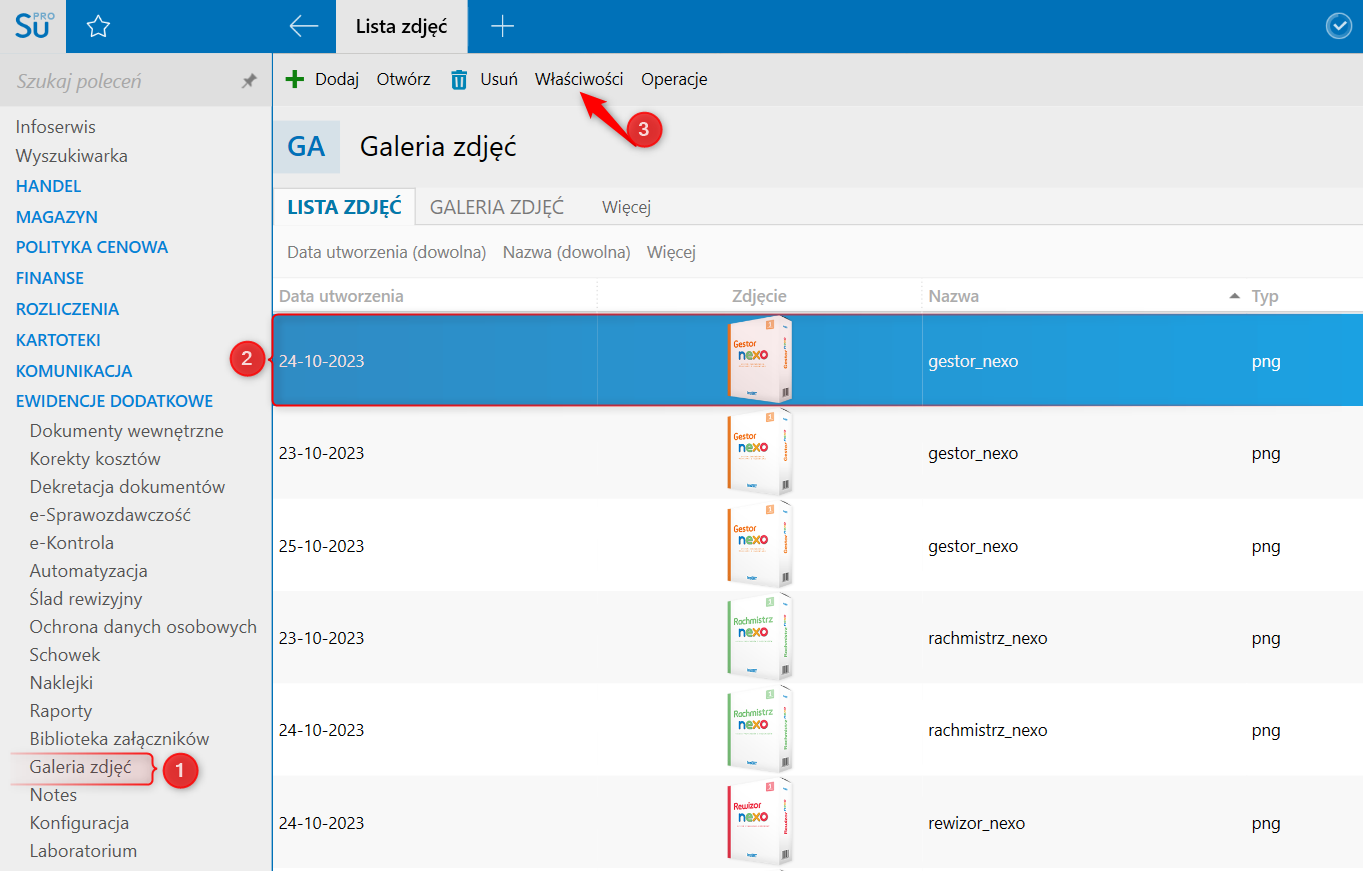Image resolution: width=1363 pixels, height=871 pixels.
Task: Click the Subiekt PRO logo icon
Action: pyautogui.click(x=33, y=27)
